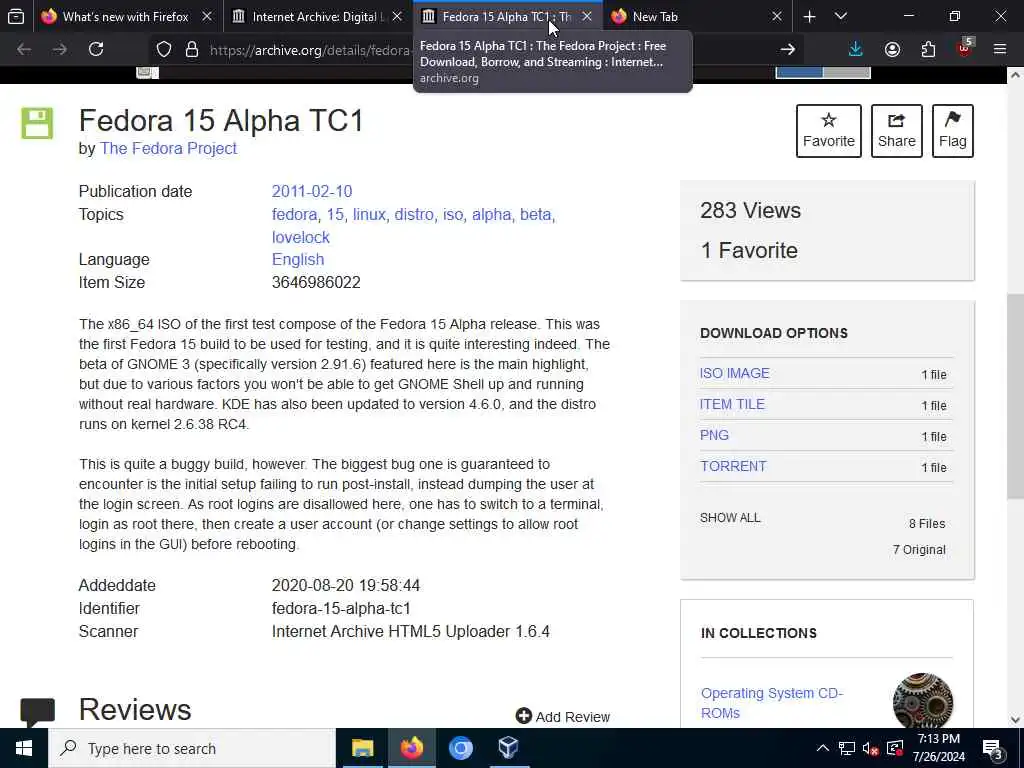Close the New Tab tab
1024x768 pixels.
[776, 16]
